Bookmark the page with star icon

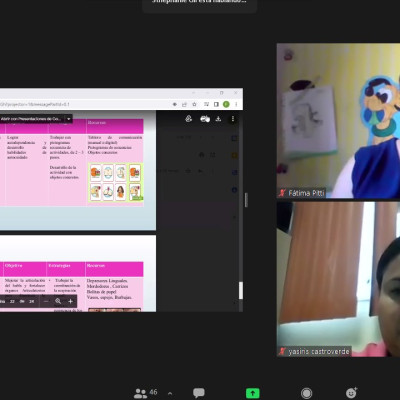[x=194, y=104]
